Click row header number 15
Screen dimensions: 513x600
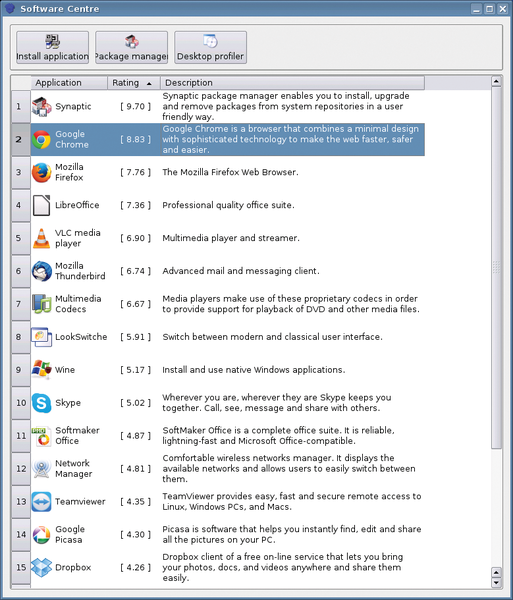pyautogui.click(x=21, y=567)
